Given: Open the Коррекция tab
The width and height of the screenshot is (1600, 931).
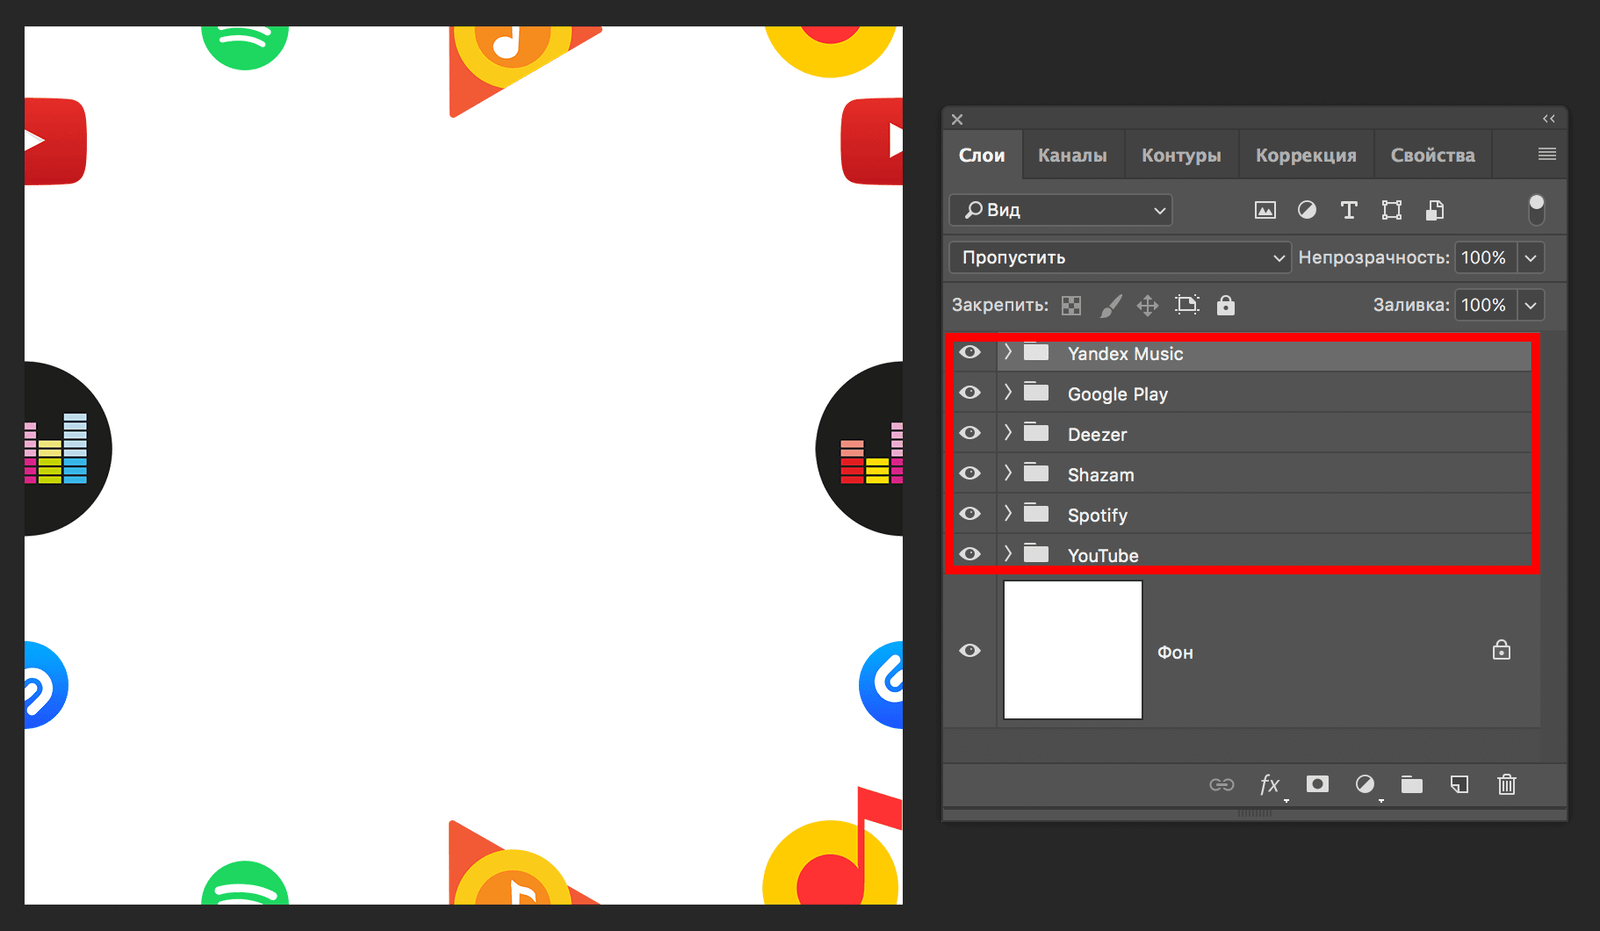Looking at the screenshot, I should pos(1306,154).
